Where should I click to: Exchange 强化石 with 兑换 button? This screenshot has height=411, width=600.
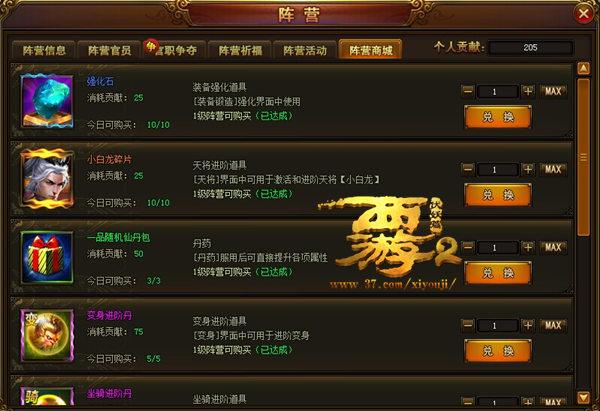click(x=498, y=117)
